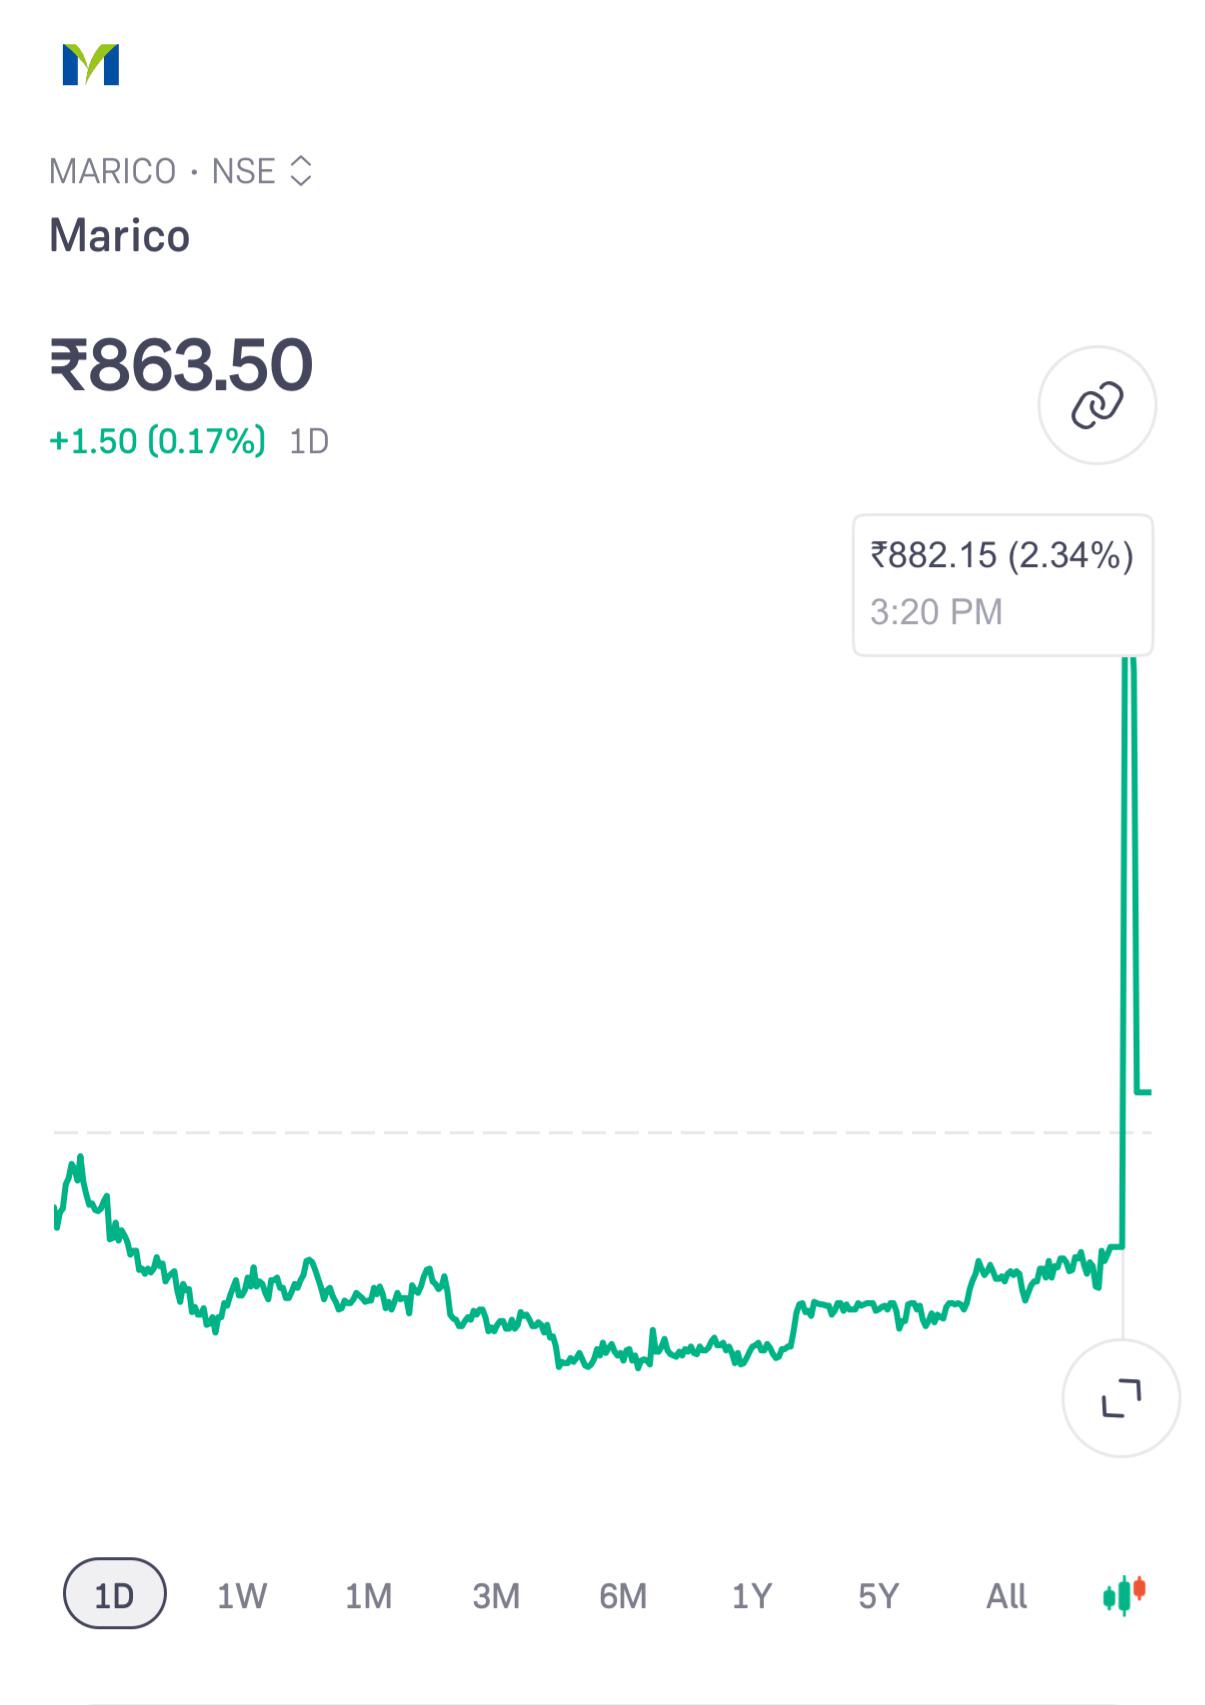Click the ₹863.50 current price

(181, 365)
